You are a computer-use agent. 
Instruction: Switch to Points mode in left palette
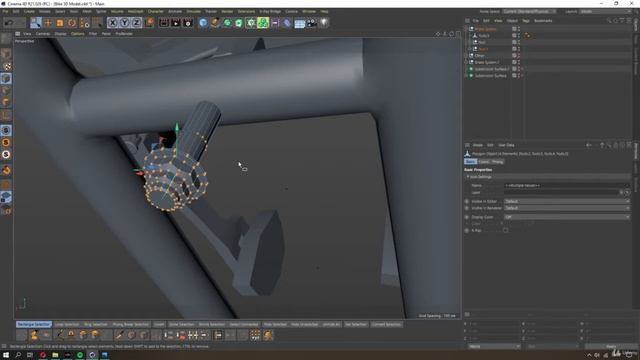tap(6, 78)
